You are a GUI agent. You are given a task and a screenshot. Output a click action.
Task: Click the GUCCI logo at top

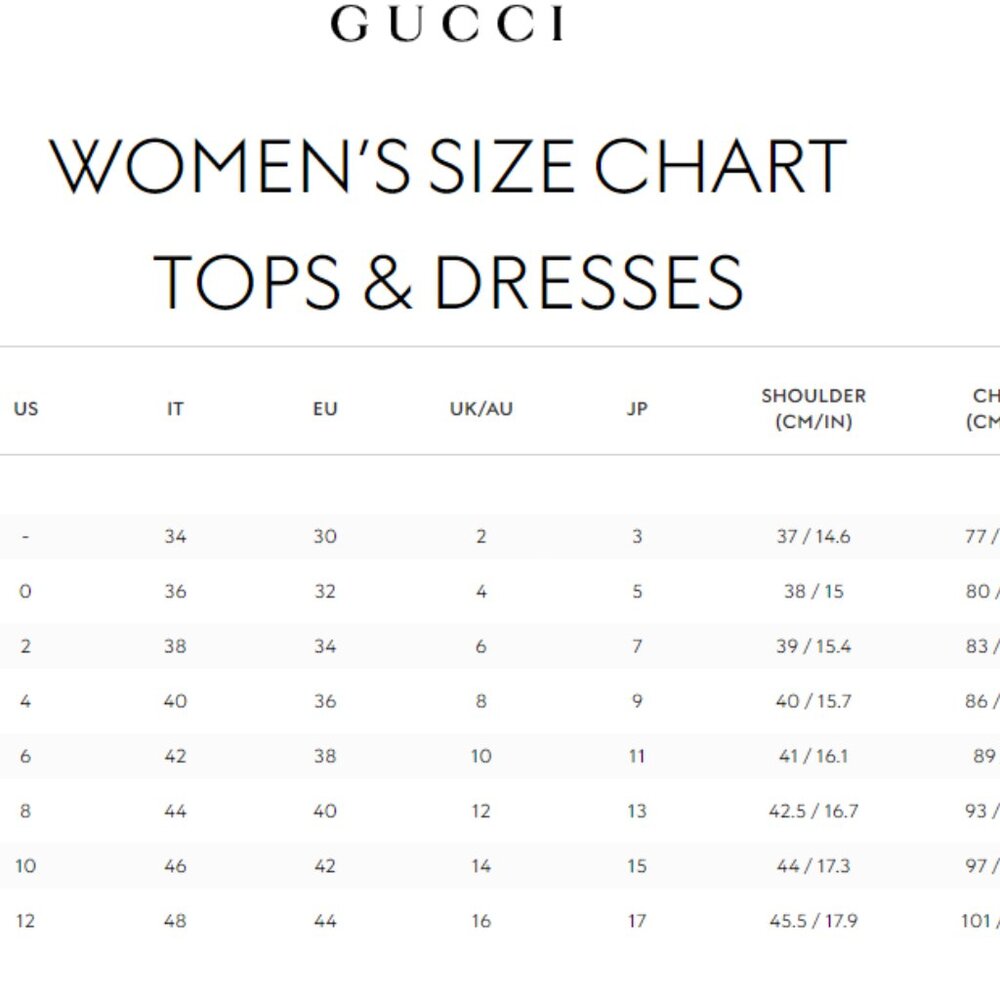pos(447,24)
